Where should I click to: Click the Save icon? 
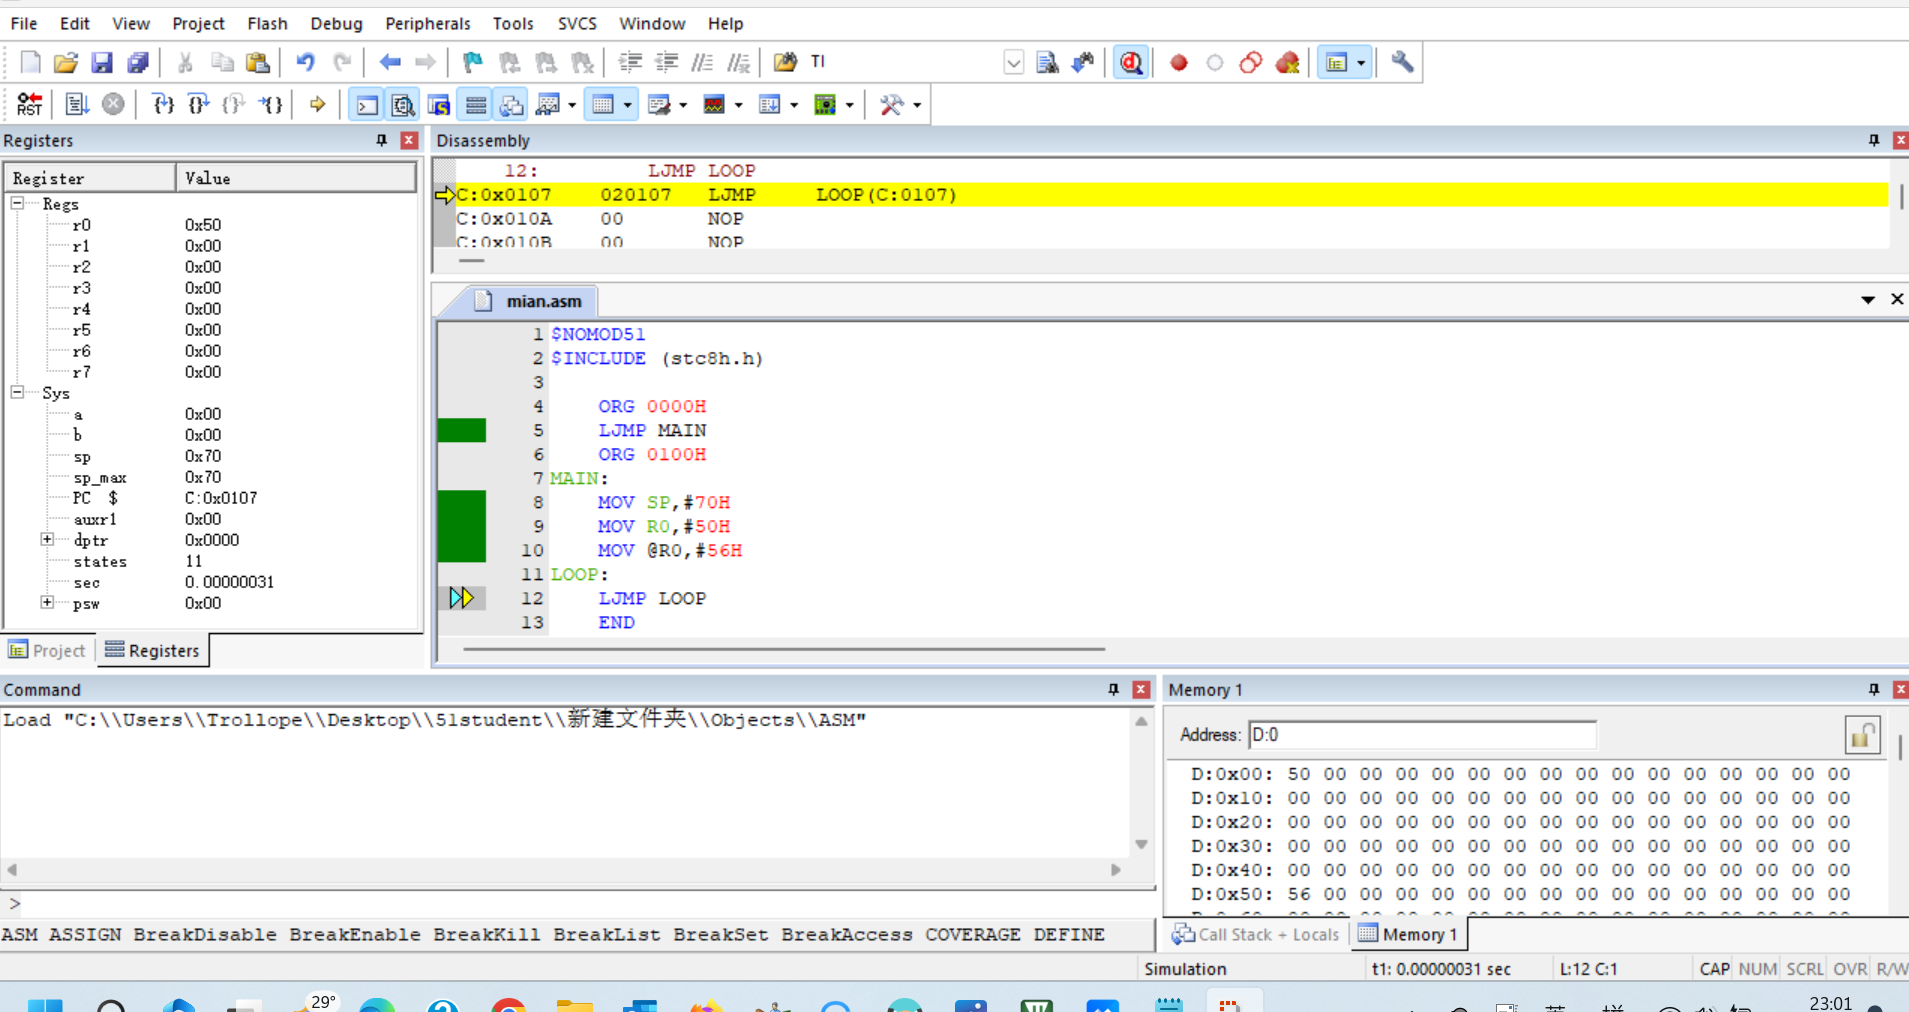point(102,62)
